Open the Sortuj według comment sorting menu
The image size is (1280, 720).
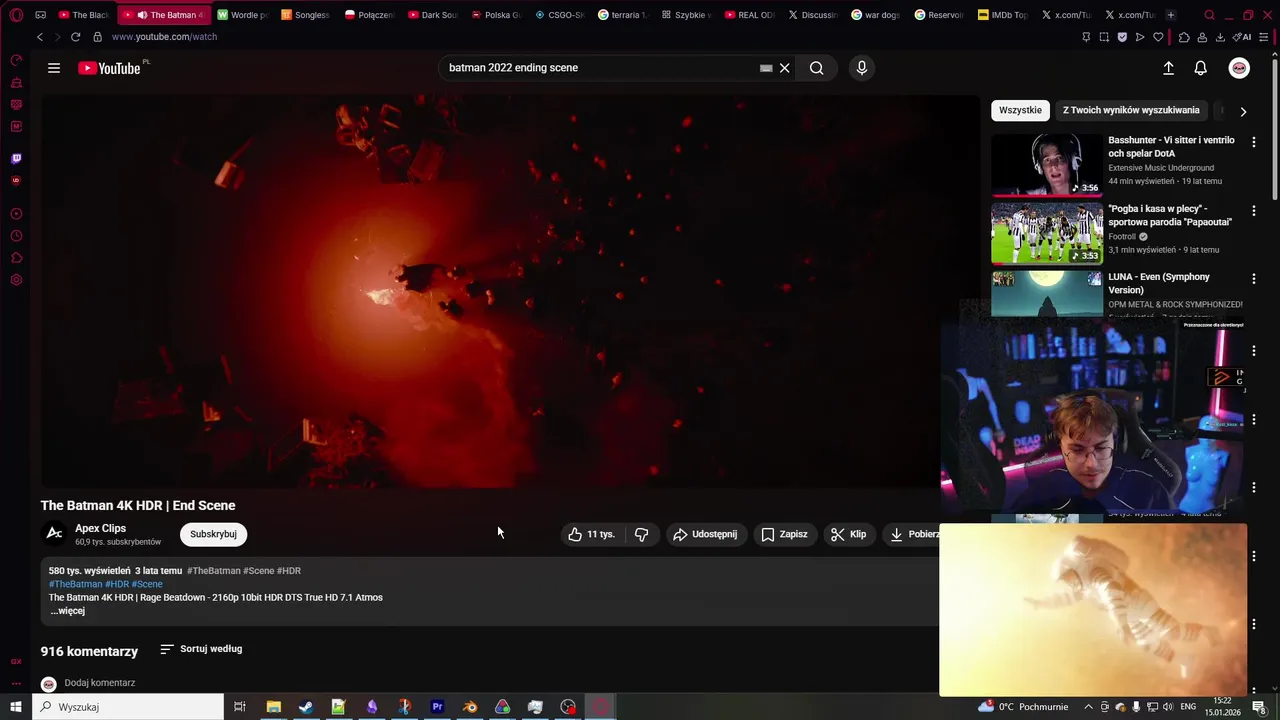click(201, 649)
